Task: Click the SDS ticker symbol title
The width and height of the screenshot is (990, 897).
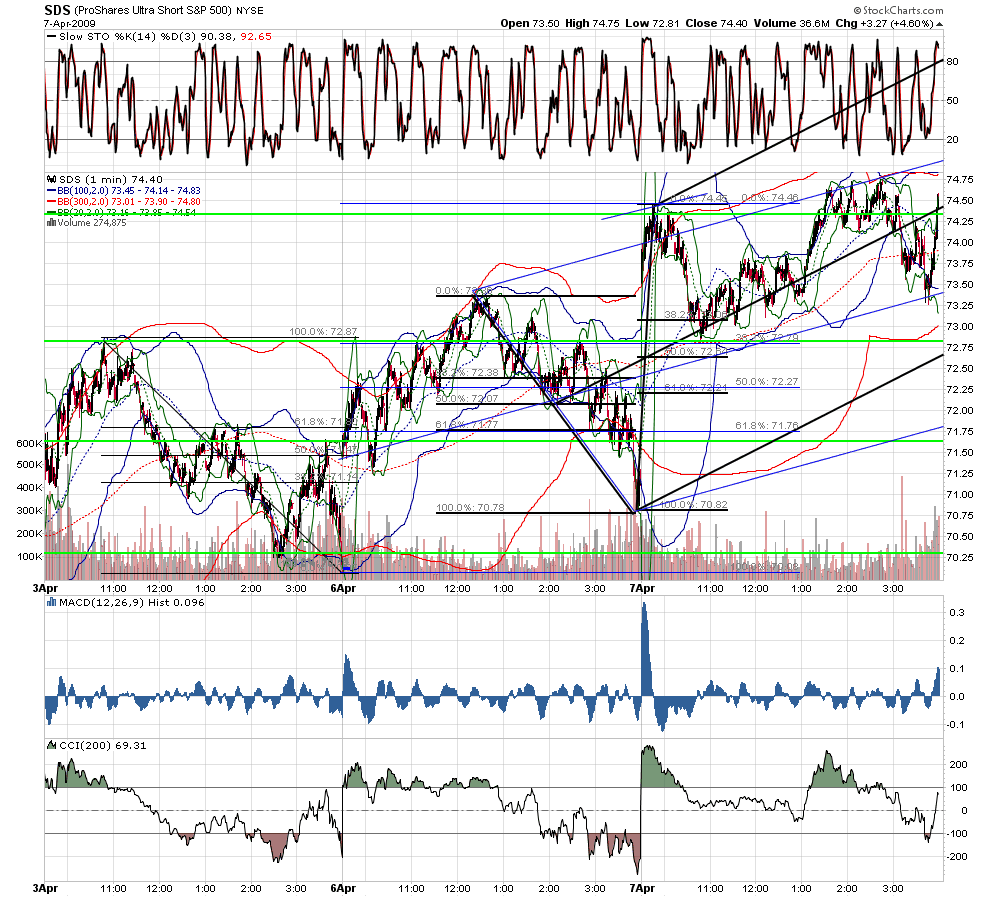Action: (57, 10)
